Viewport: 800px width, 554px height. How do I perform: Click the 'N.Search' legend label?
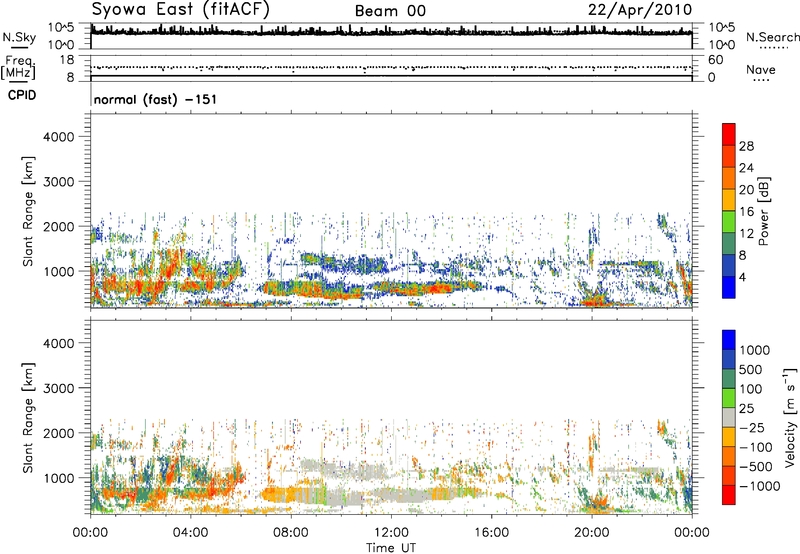pos(772,37)
